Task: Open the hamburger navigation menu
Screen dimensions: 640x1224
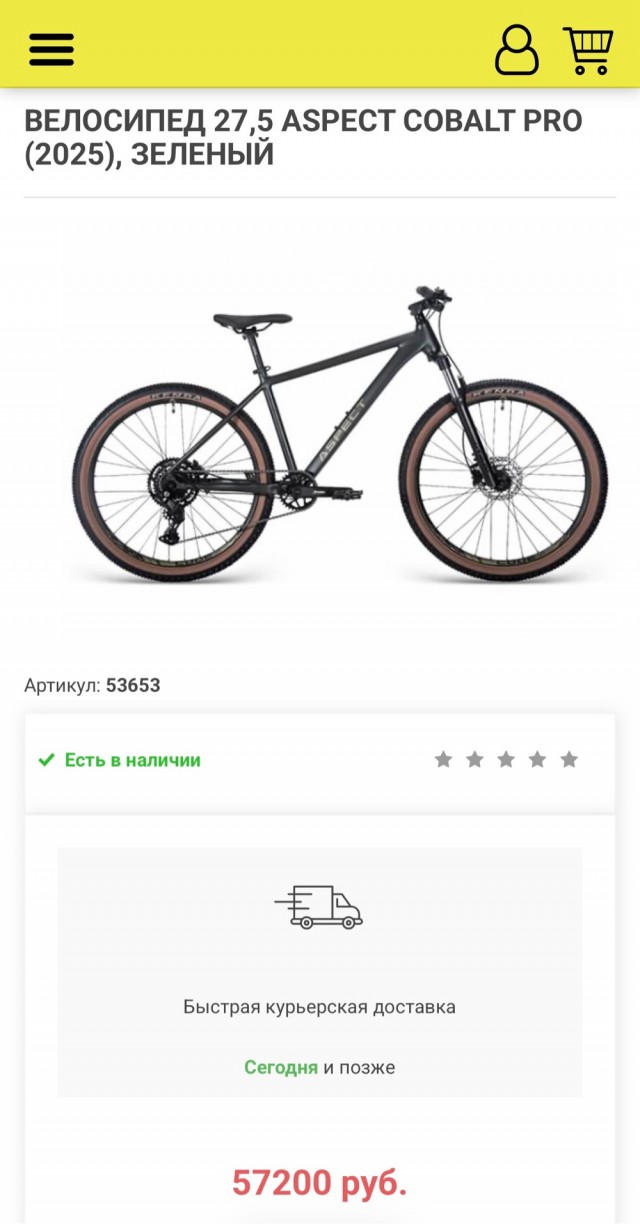Action: pos(51,48)
